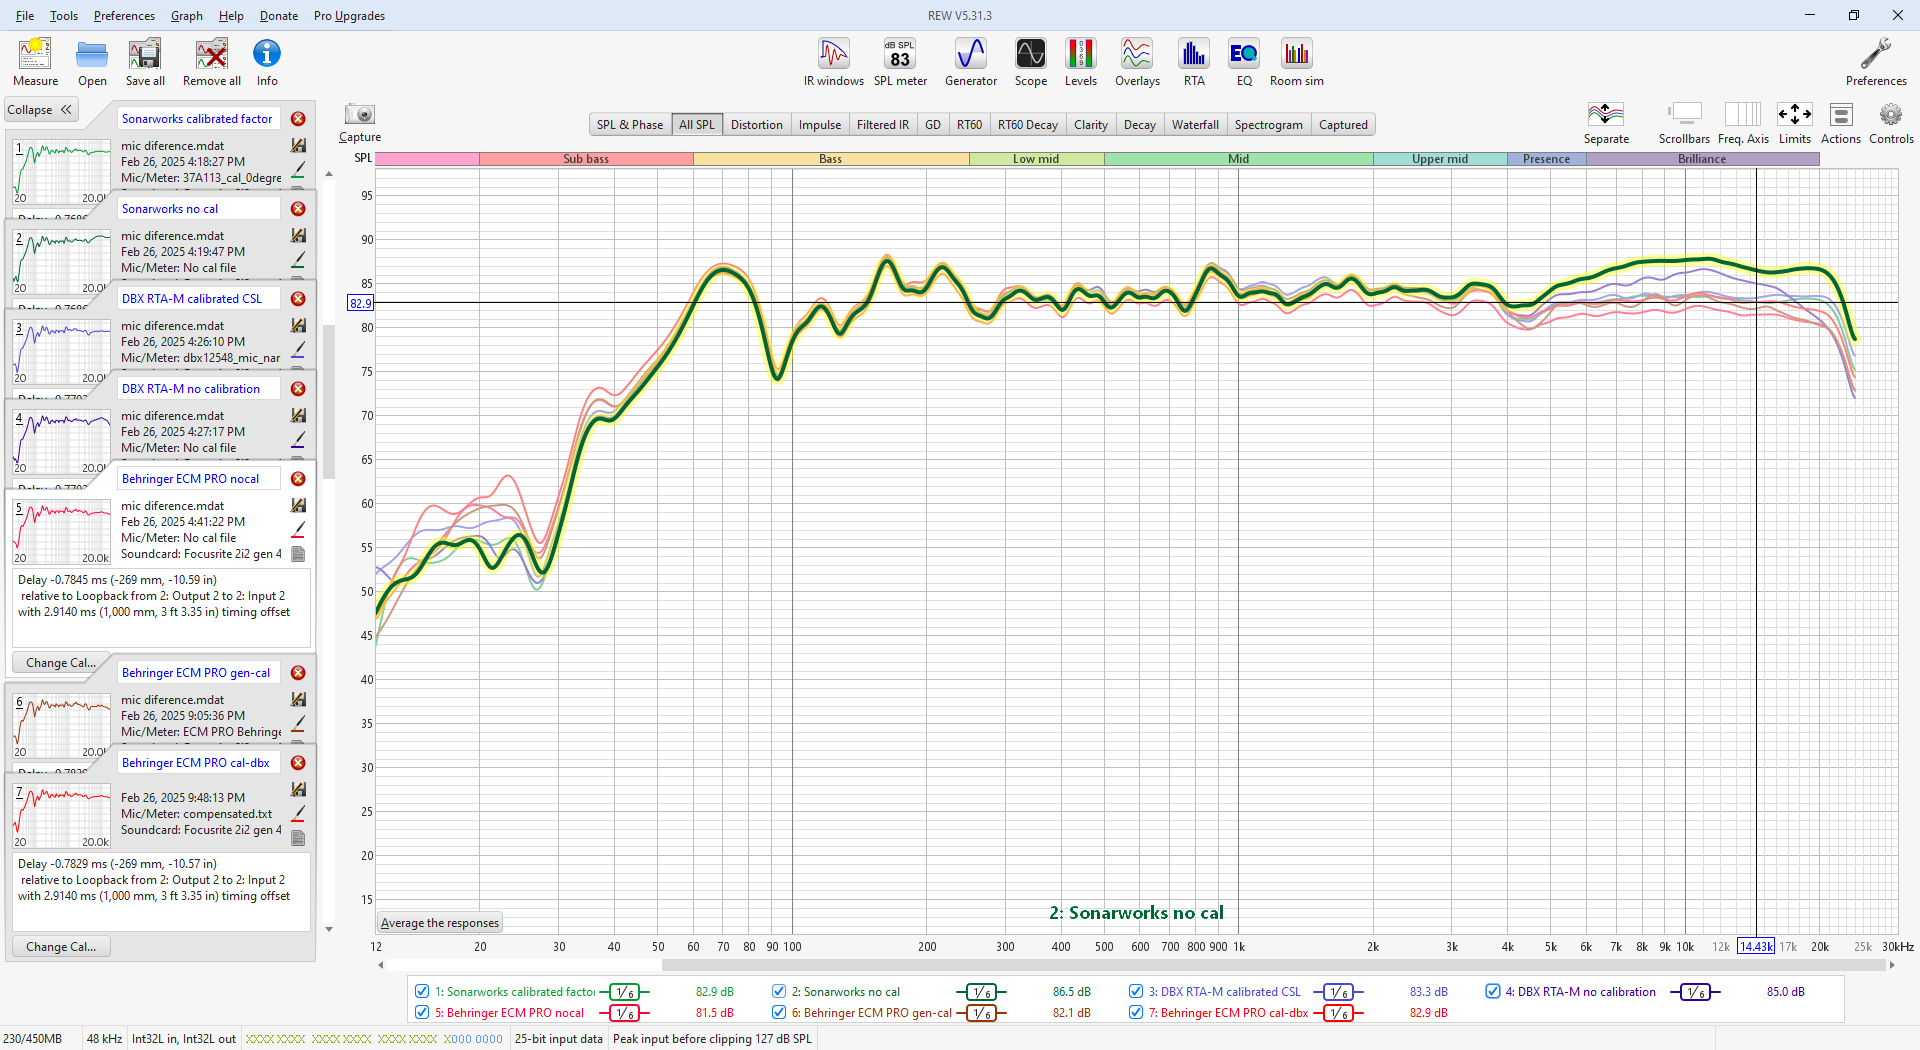Screen dimensions: 1920x1050
Task: Switch to the Waterfall tab
Action: (x=1195, y=125)
